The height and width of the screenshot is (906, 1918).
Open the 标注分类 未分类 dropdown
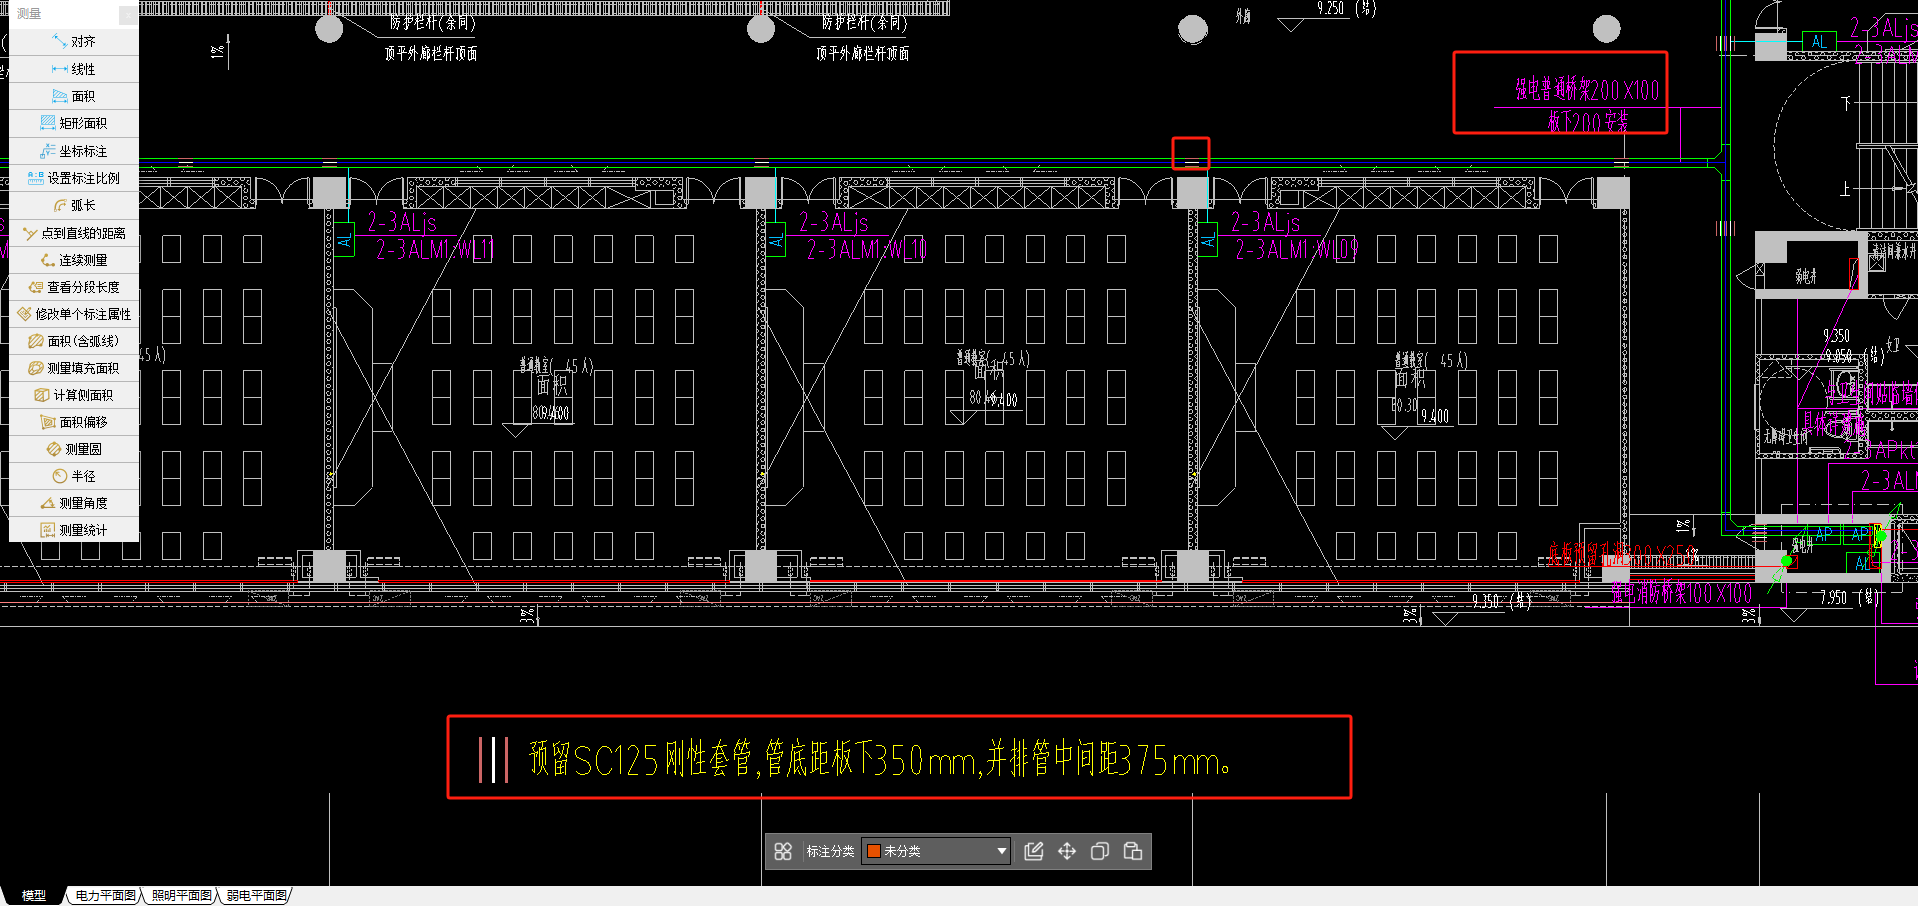(x=936, y=851)
